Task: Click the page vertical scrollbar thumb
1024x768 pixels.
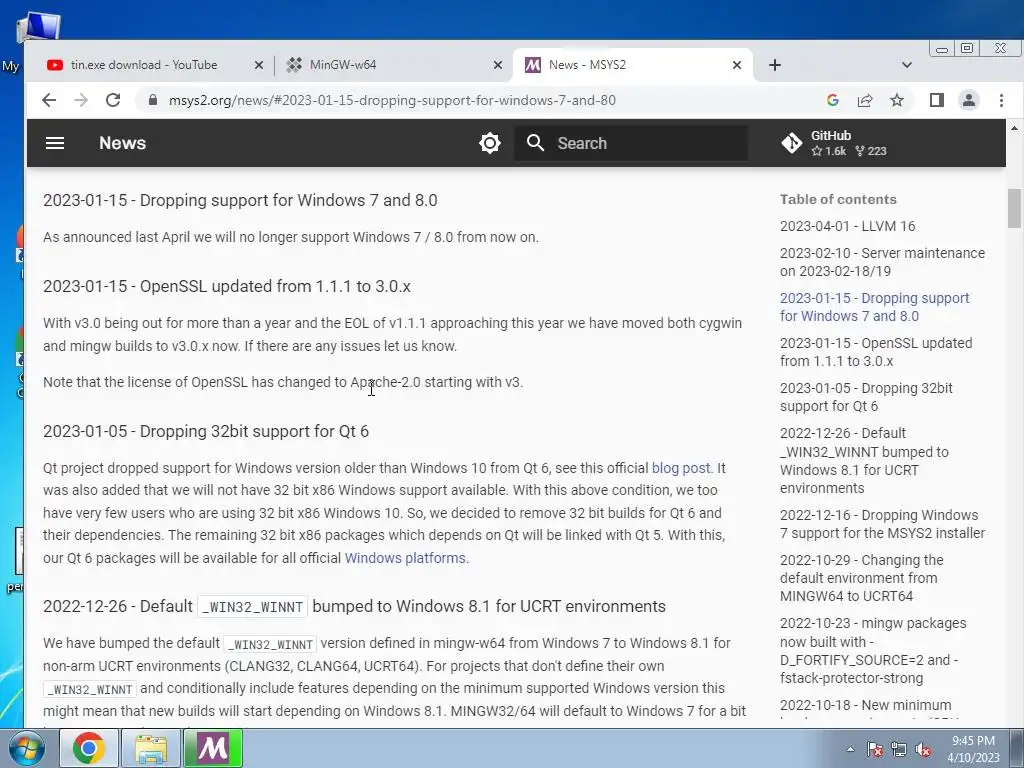Action: (1014, 208)
